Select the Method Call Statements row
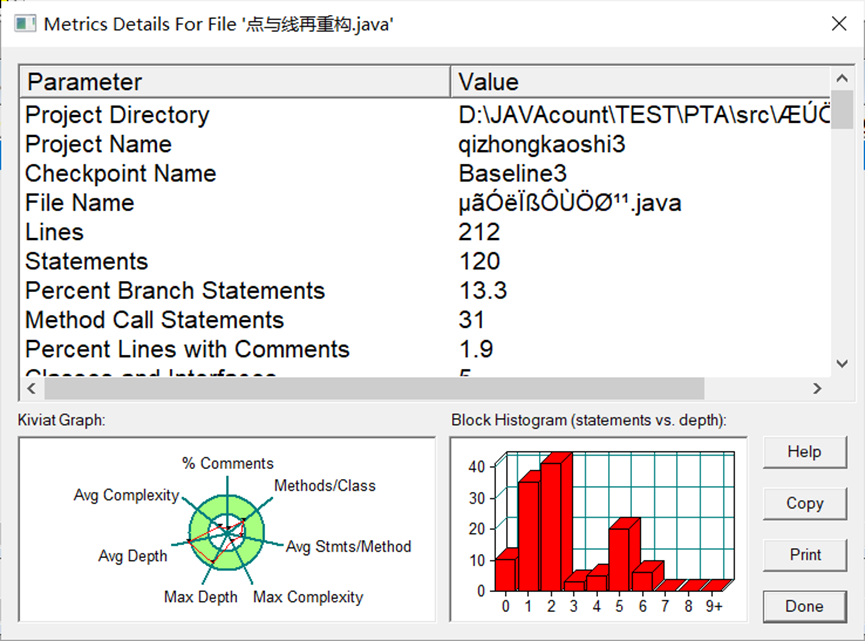 tap(425, 319)
